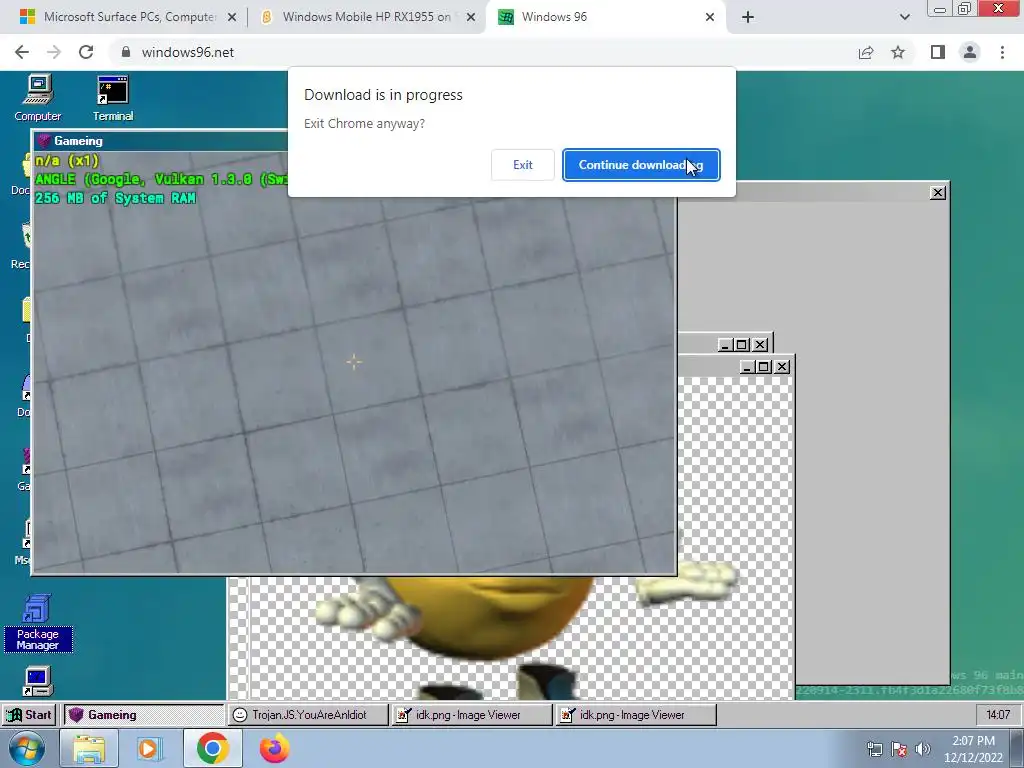The image size is (1024, 768).
Task: Open the Windows 7 Start orb
Action: click(27, 748)
